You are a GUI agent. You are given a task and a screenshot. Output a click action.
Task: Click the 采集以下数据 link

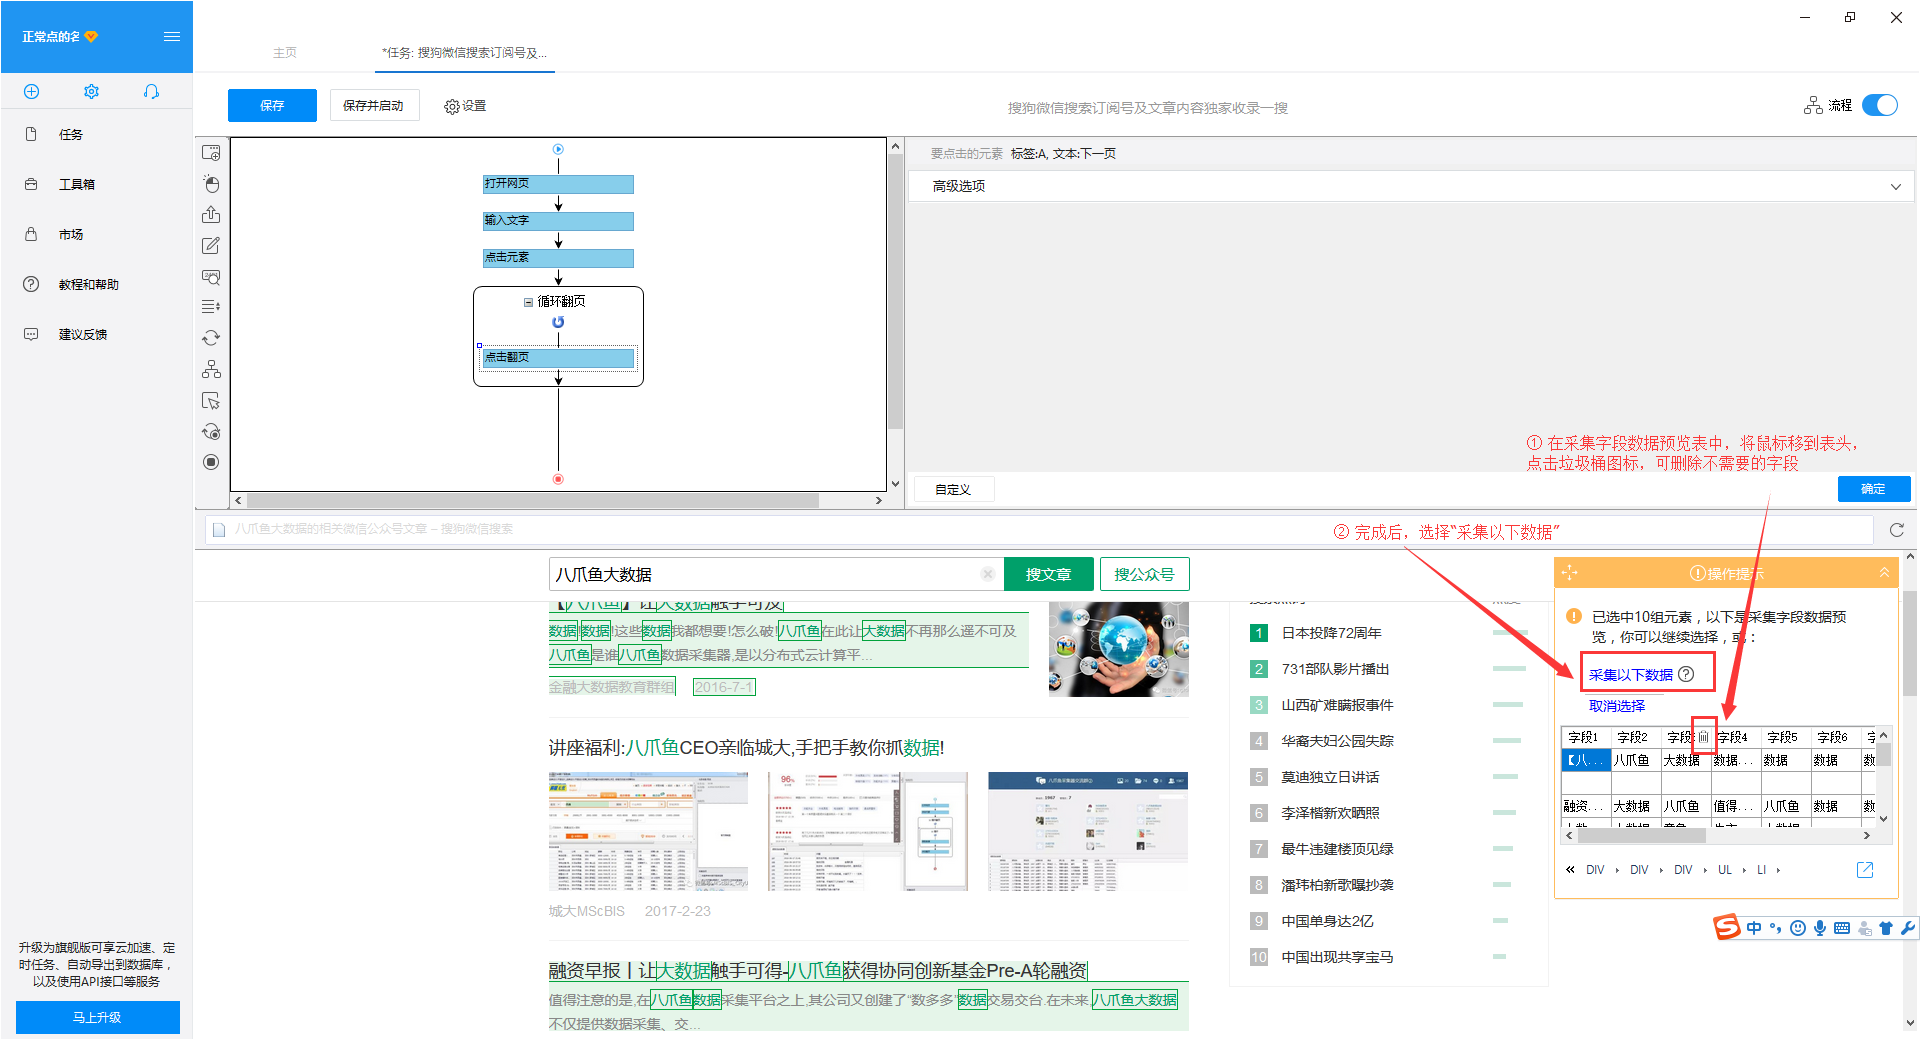(x=1630, y=675)
